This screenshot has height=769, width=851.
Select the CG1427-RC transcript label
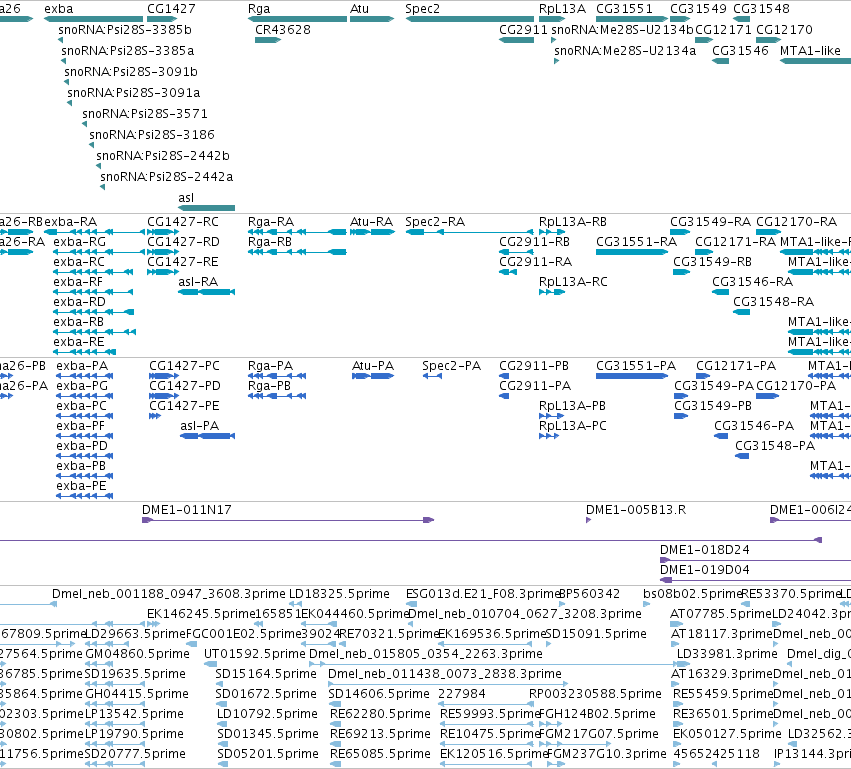(x=183, y=222)
